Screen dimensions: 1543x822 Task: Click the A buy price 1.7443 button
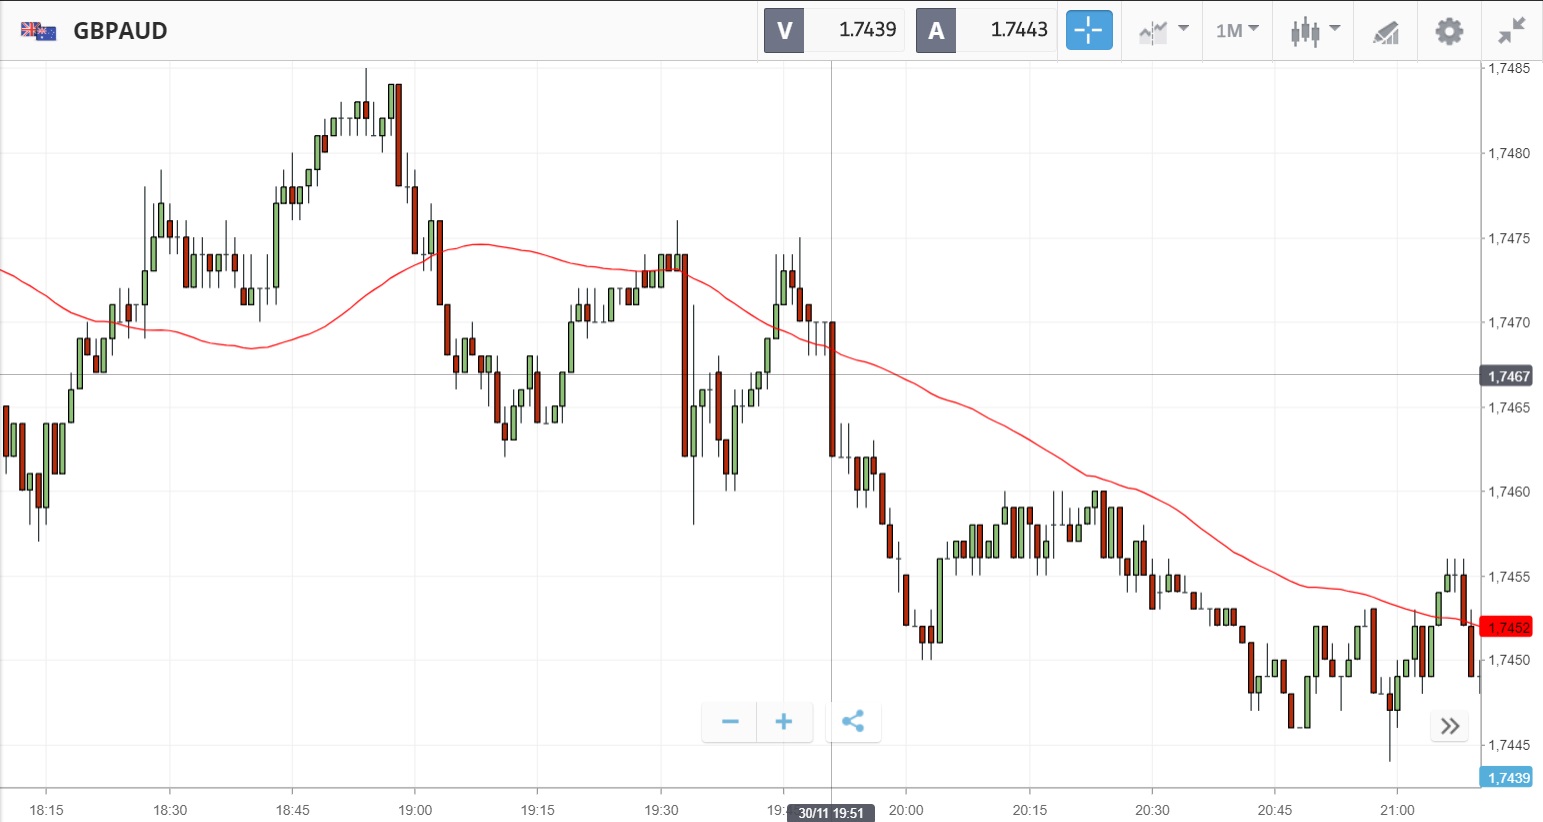(x=986, y=30)
